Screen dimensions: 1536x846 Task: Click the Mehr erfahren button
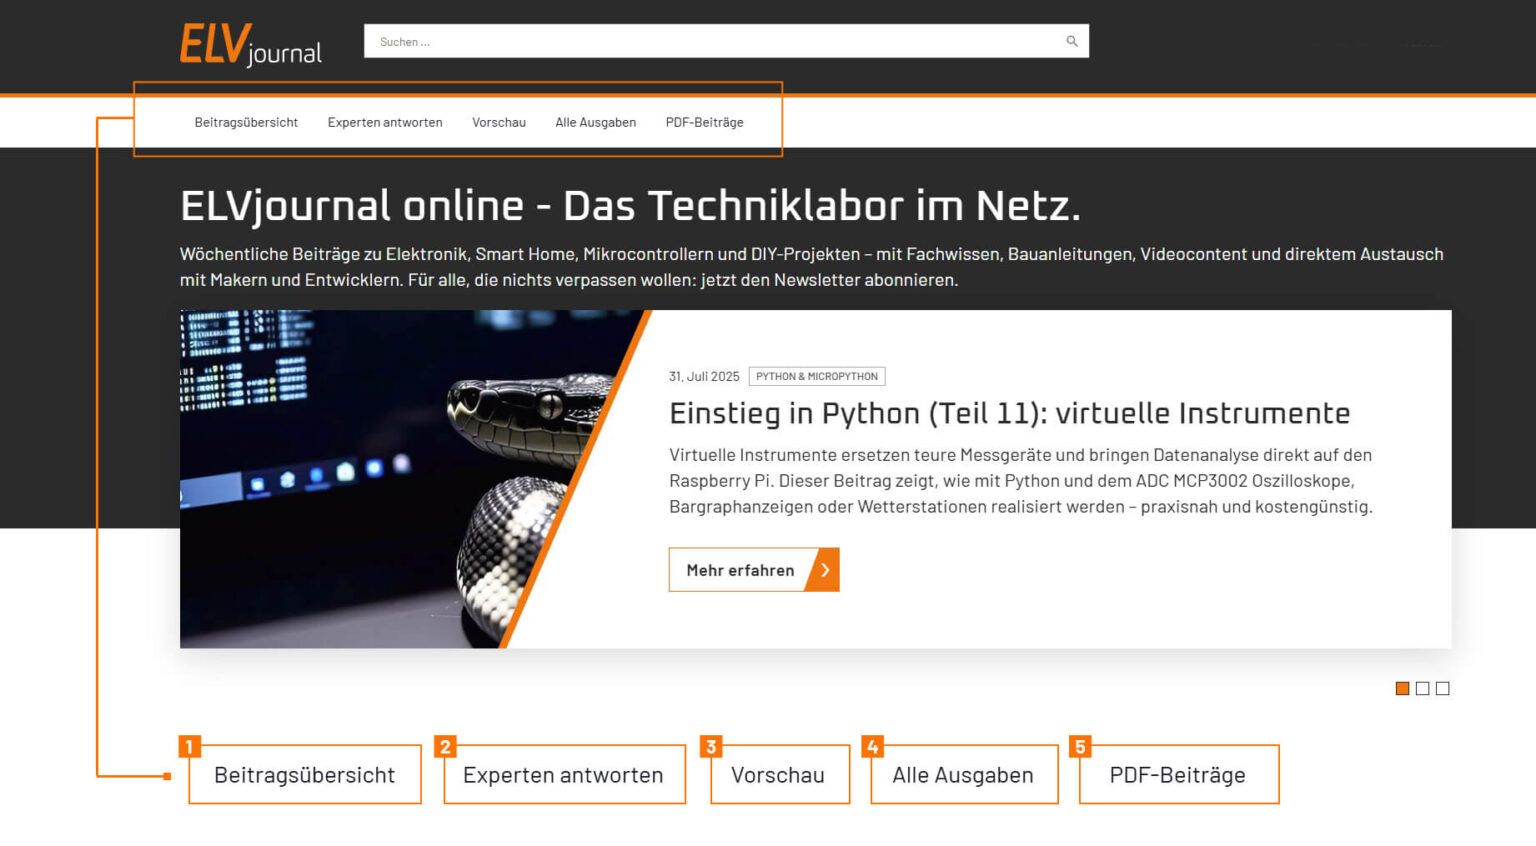click(740, 569)
